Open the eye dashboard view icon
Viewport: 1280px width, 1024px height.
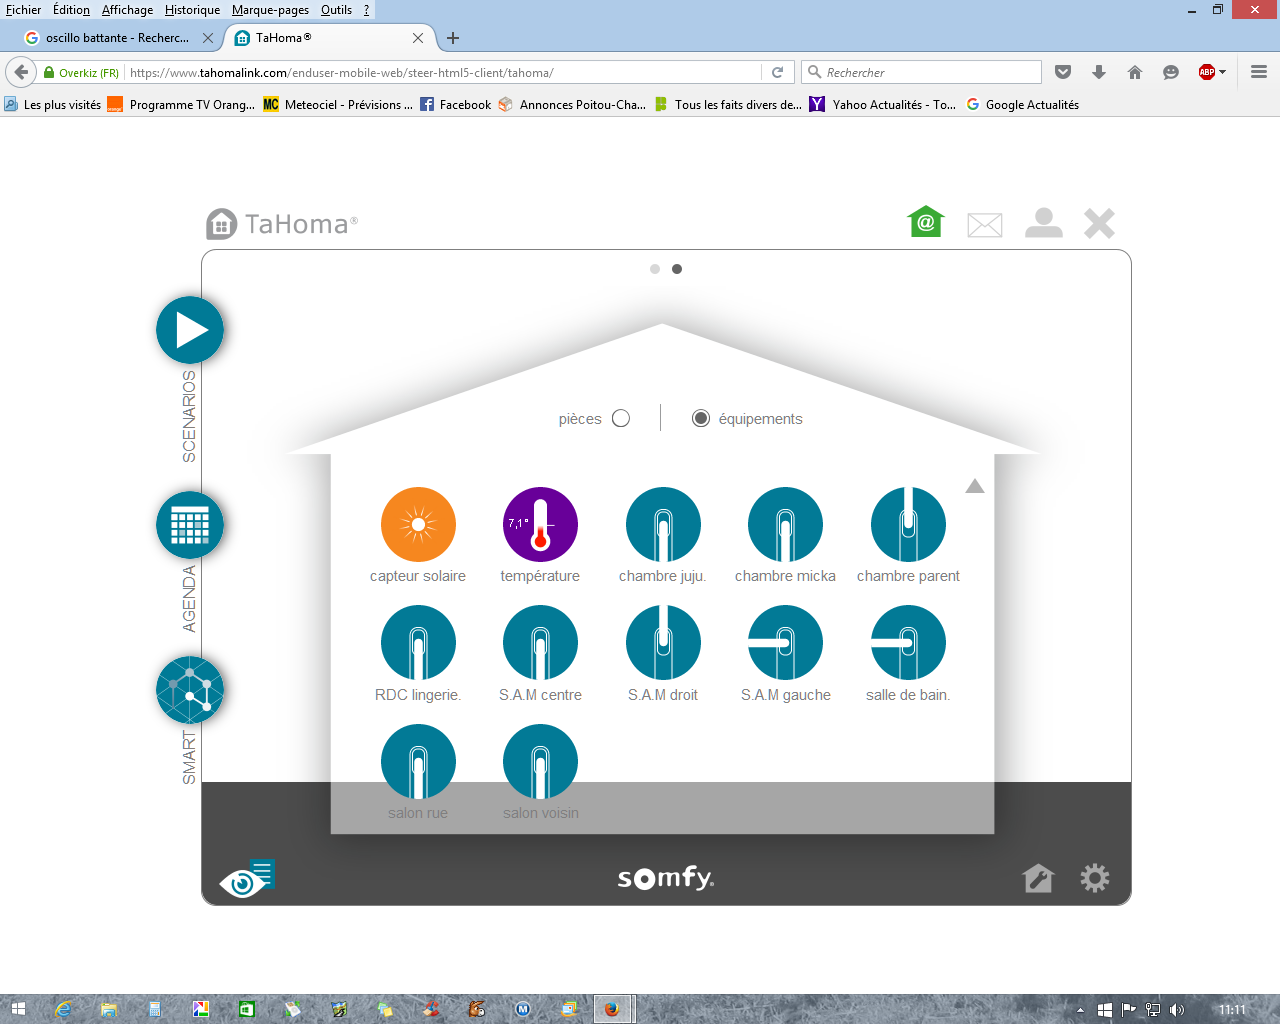[x=247, y=879]
